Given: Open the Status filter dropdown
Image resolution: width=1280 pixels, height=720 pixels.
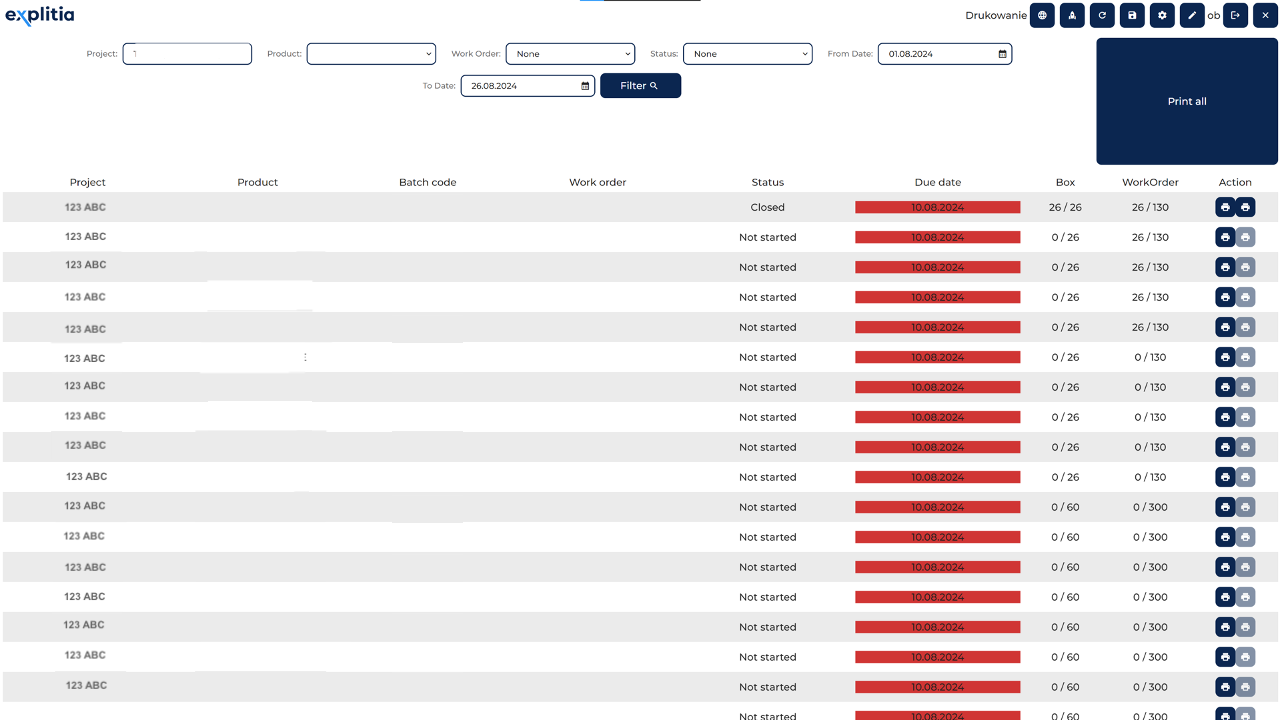Looking at the screenshot, I should (747, 54).
